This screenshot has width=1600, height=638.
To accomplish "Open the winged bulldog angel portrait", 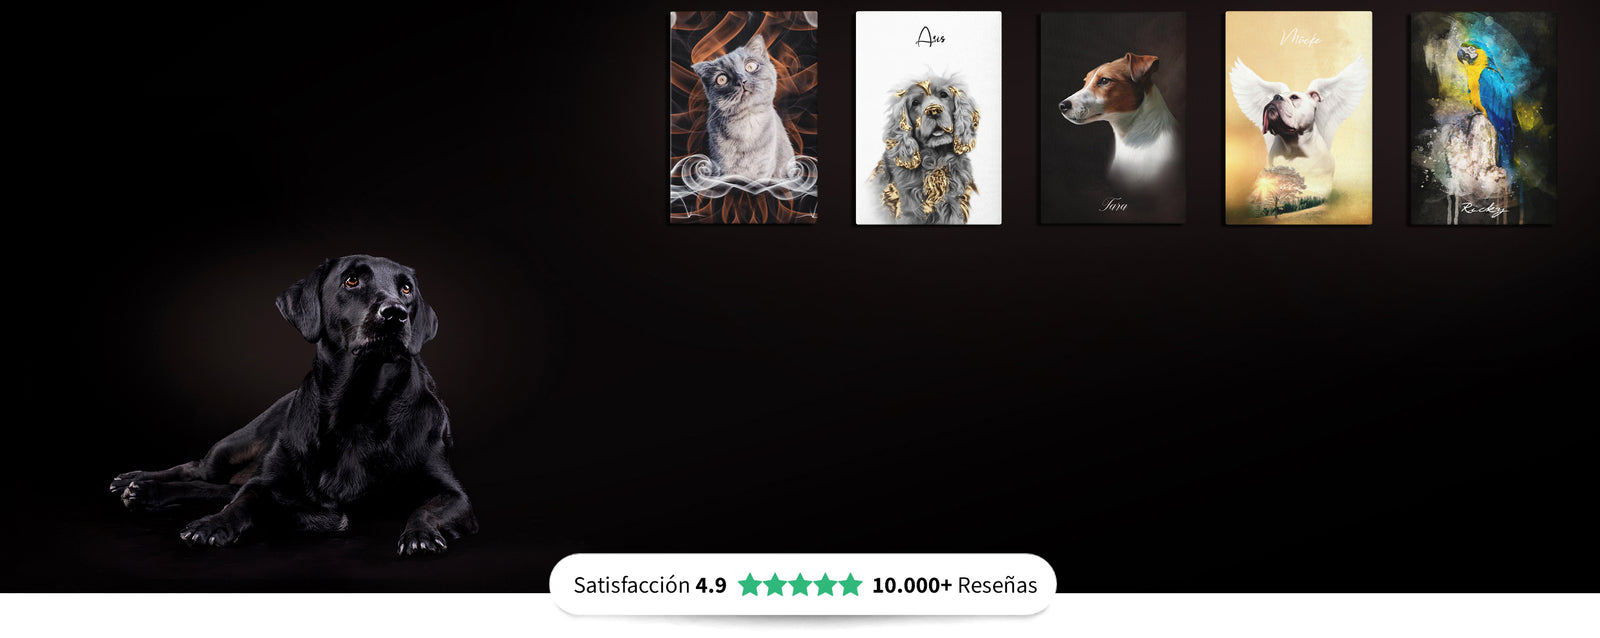I will (1299, 118).
